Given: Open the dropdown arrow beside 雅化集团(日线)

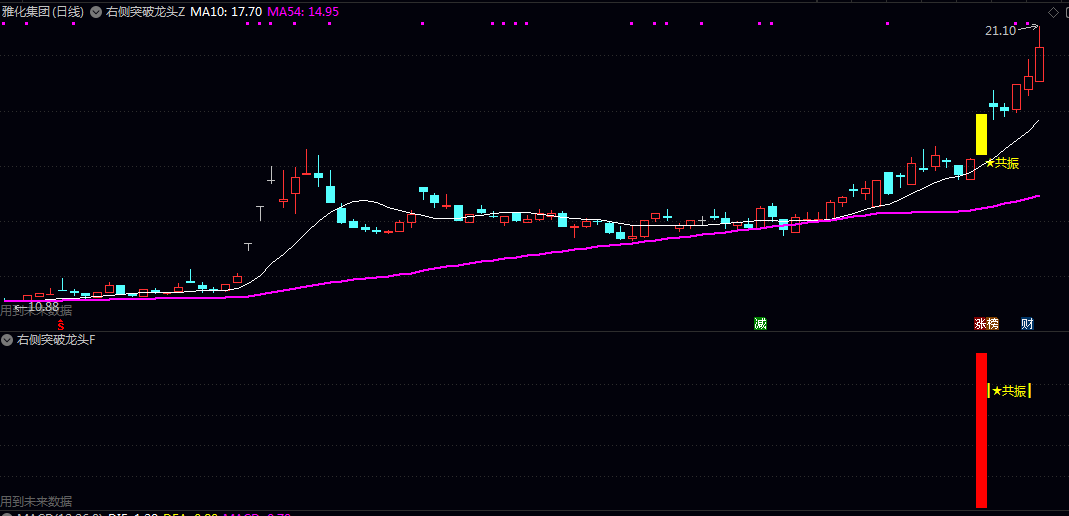Looking at the screenshot, I should [95, 12].
